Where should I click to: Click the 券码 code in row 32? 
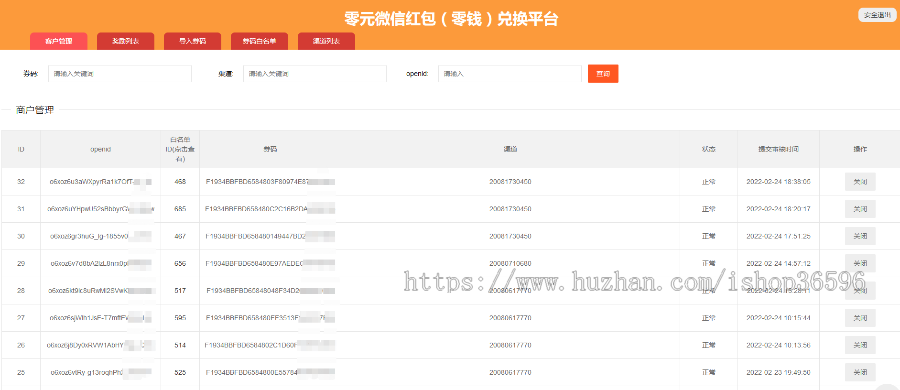coord(270,182)
